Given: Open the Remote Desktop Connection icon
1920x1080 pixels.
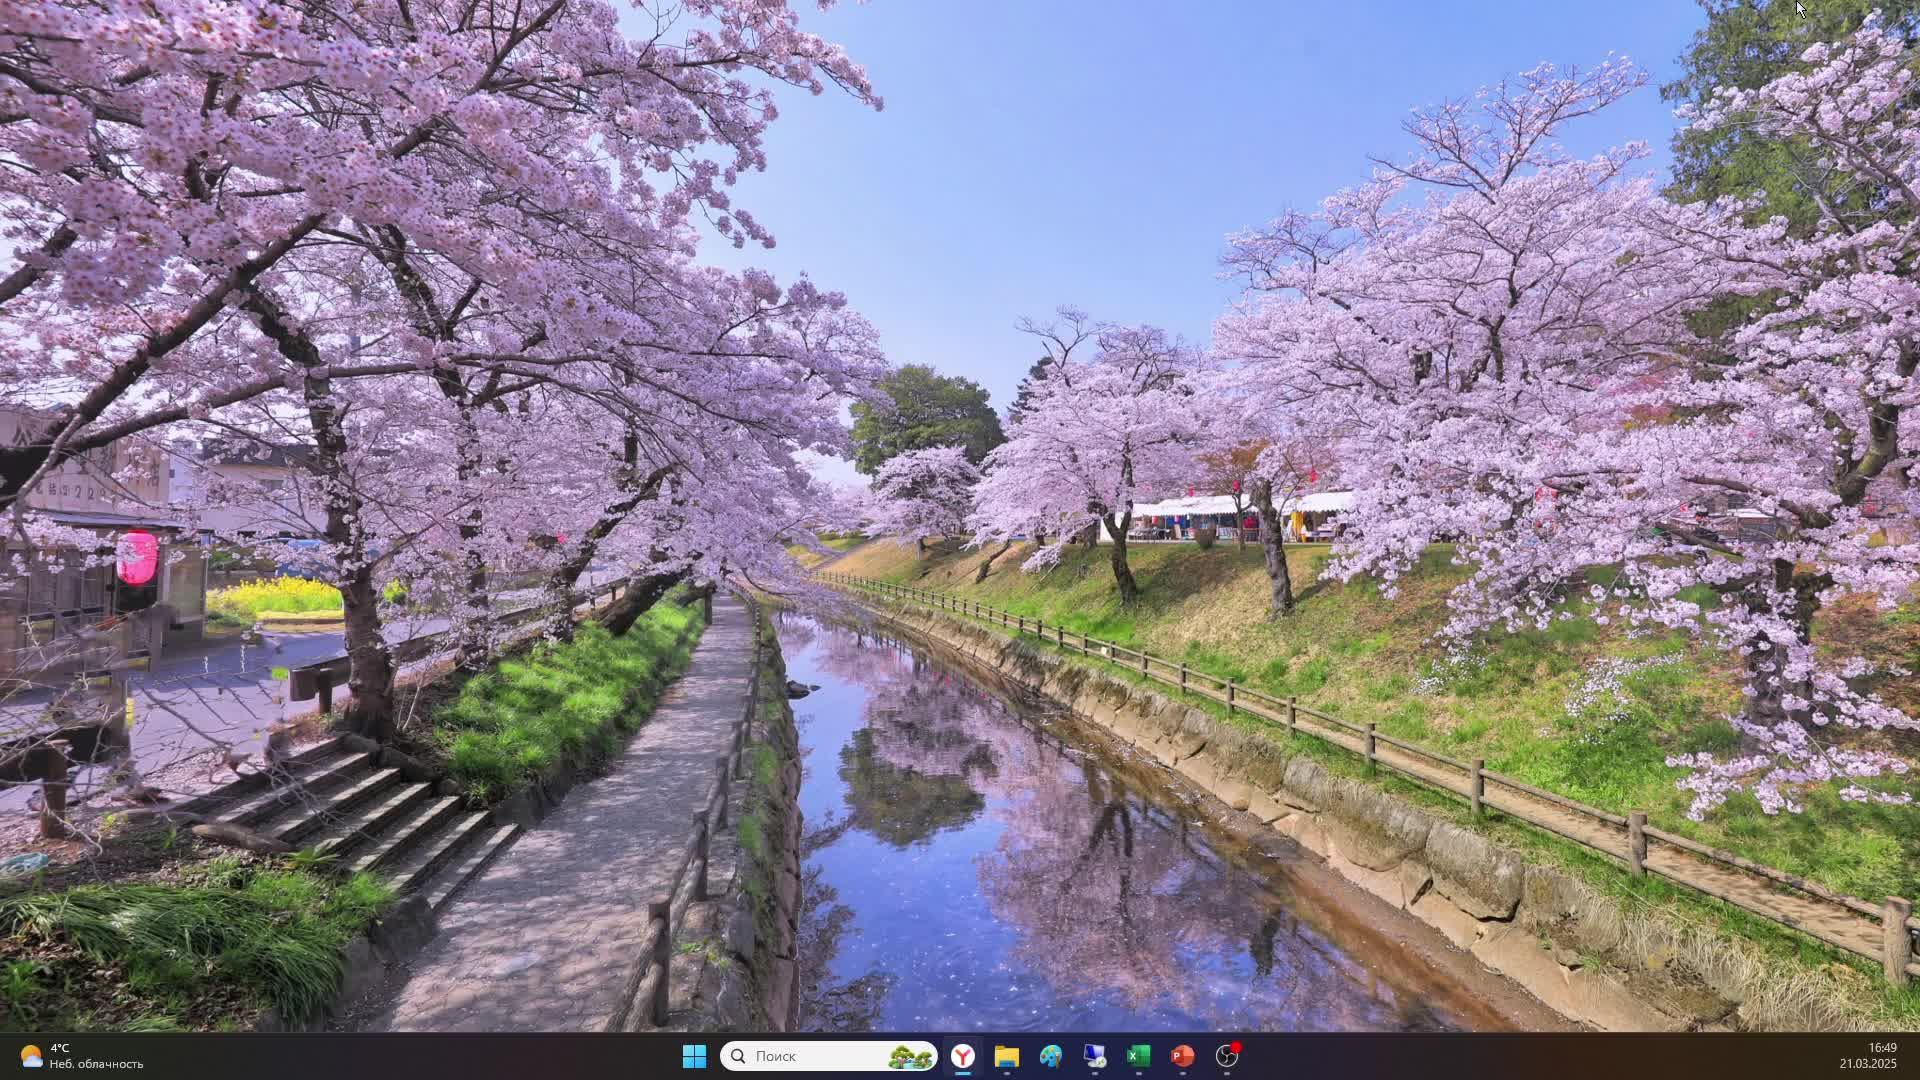Looking at the screenshot, I should pyautogui.click(x=1094, y=1056).
